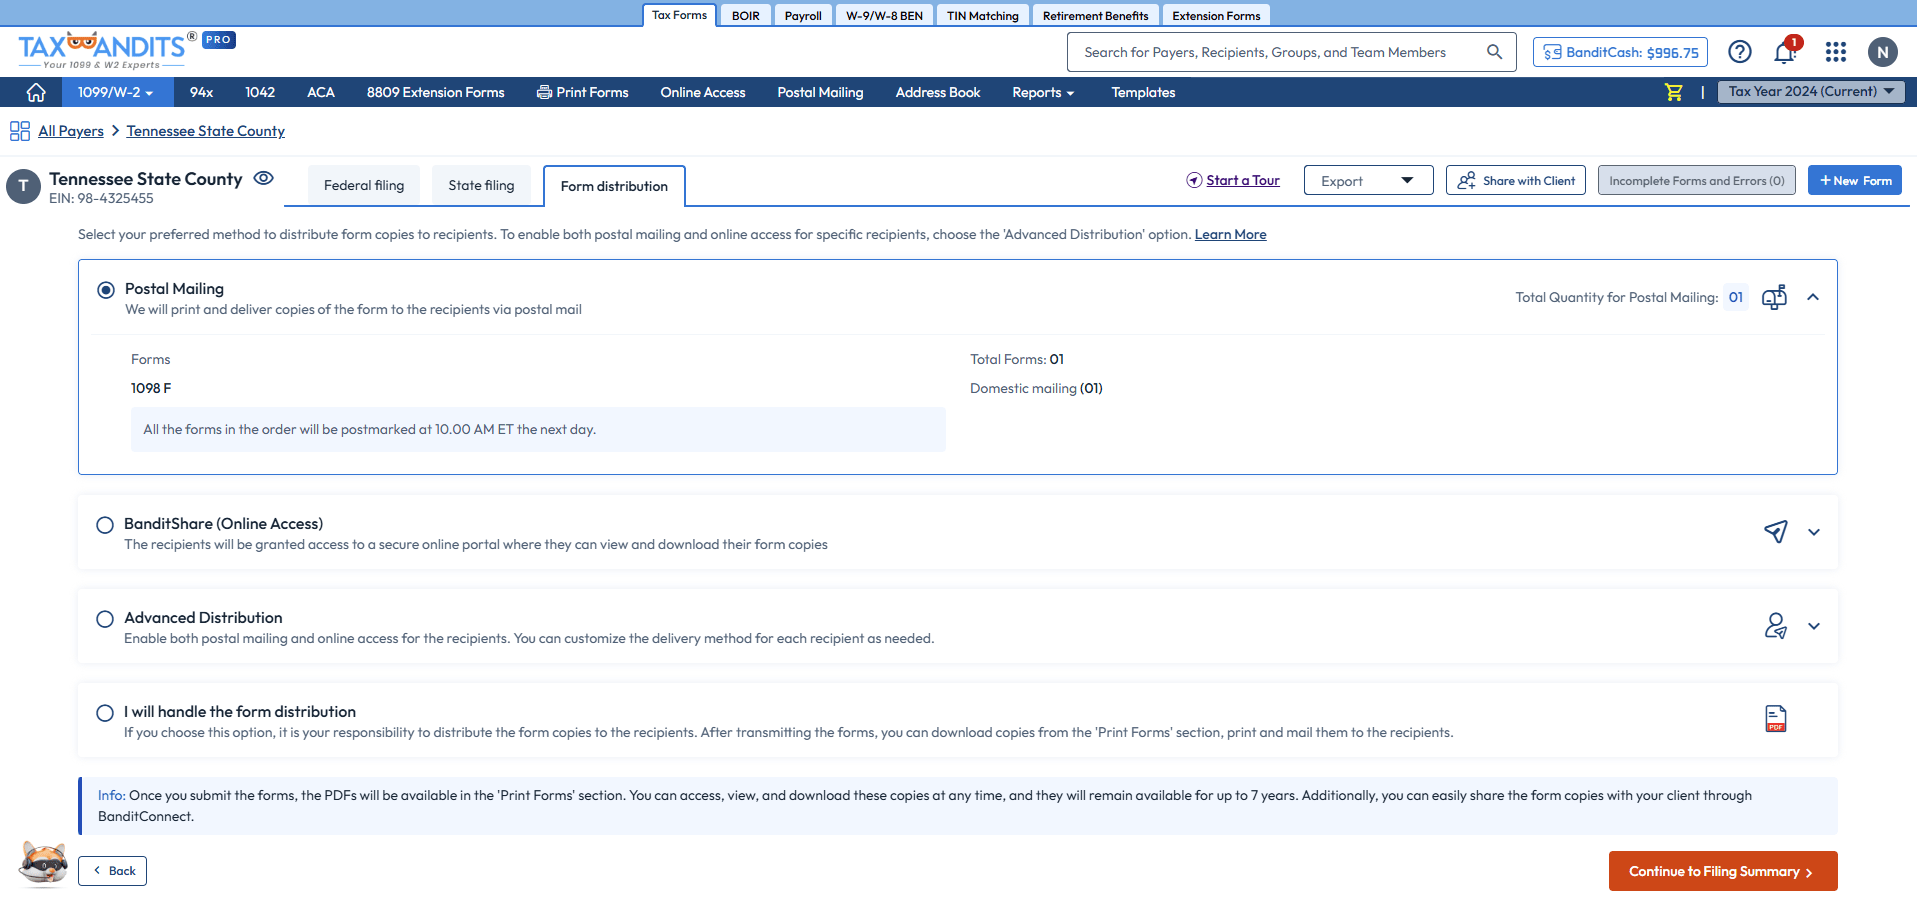This screenshot has height=906, width=1917.
Task: Click the Start a Tour link
Action: (x=1243, y=181)
